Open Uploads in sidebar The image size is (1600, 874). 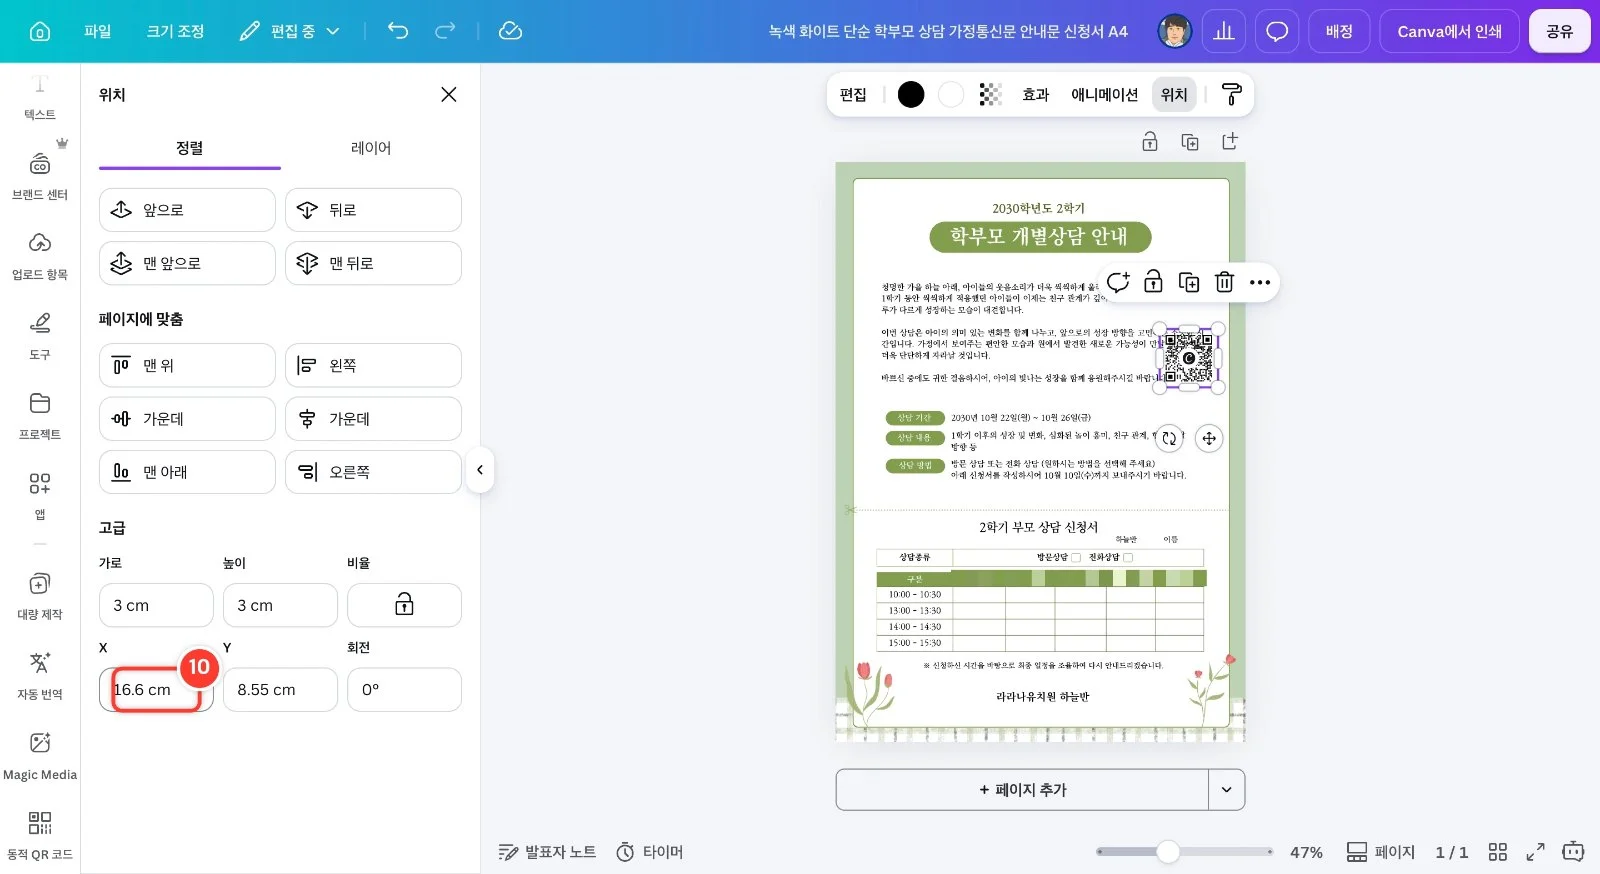40,255
